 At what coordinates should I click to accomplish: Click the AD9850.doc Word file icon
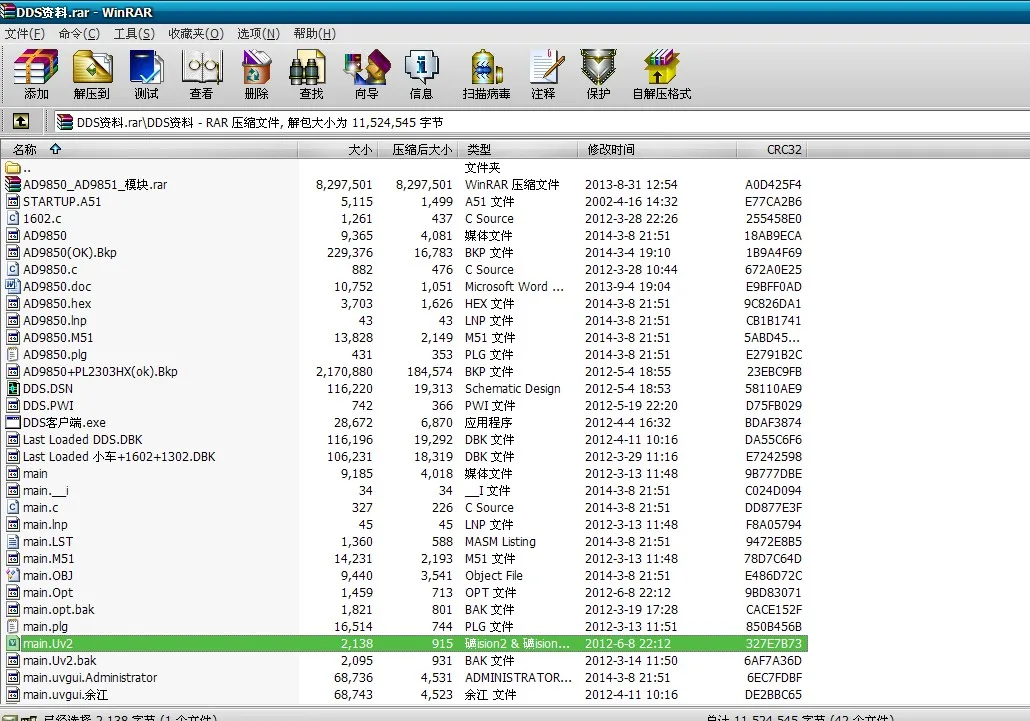tap(12, 286)
